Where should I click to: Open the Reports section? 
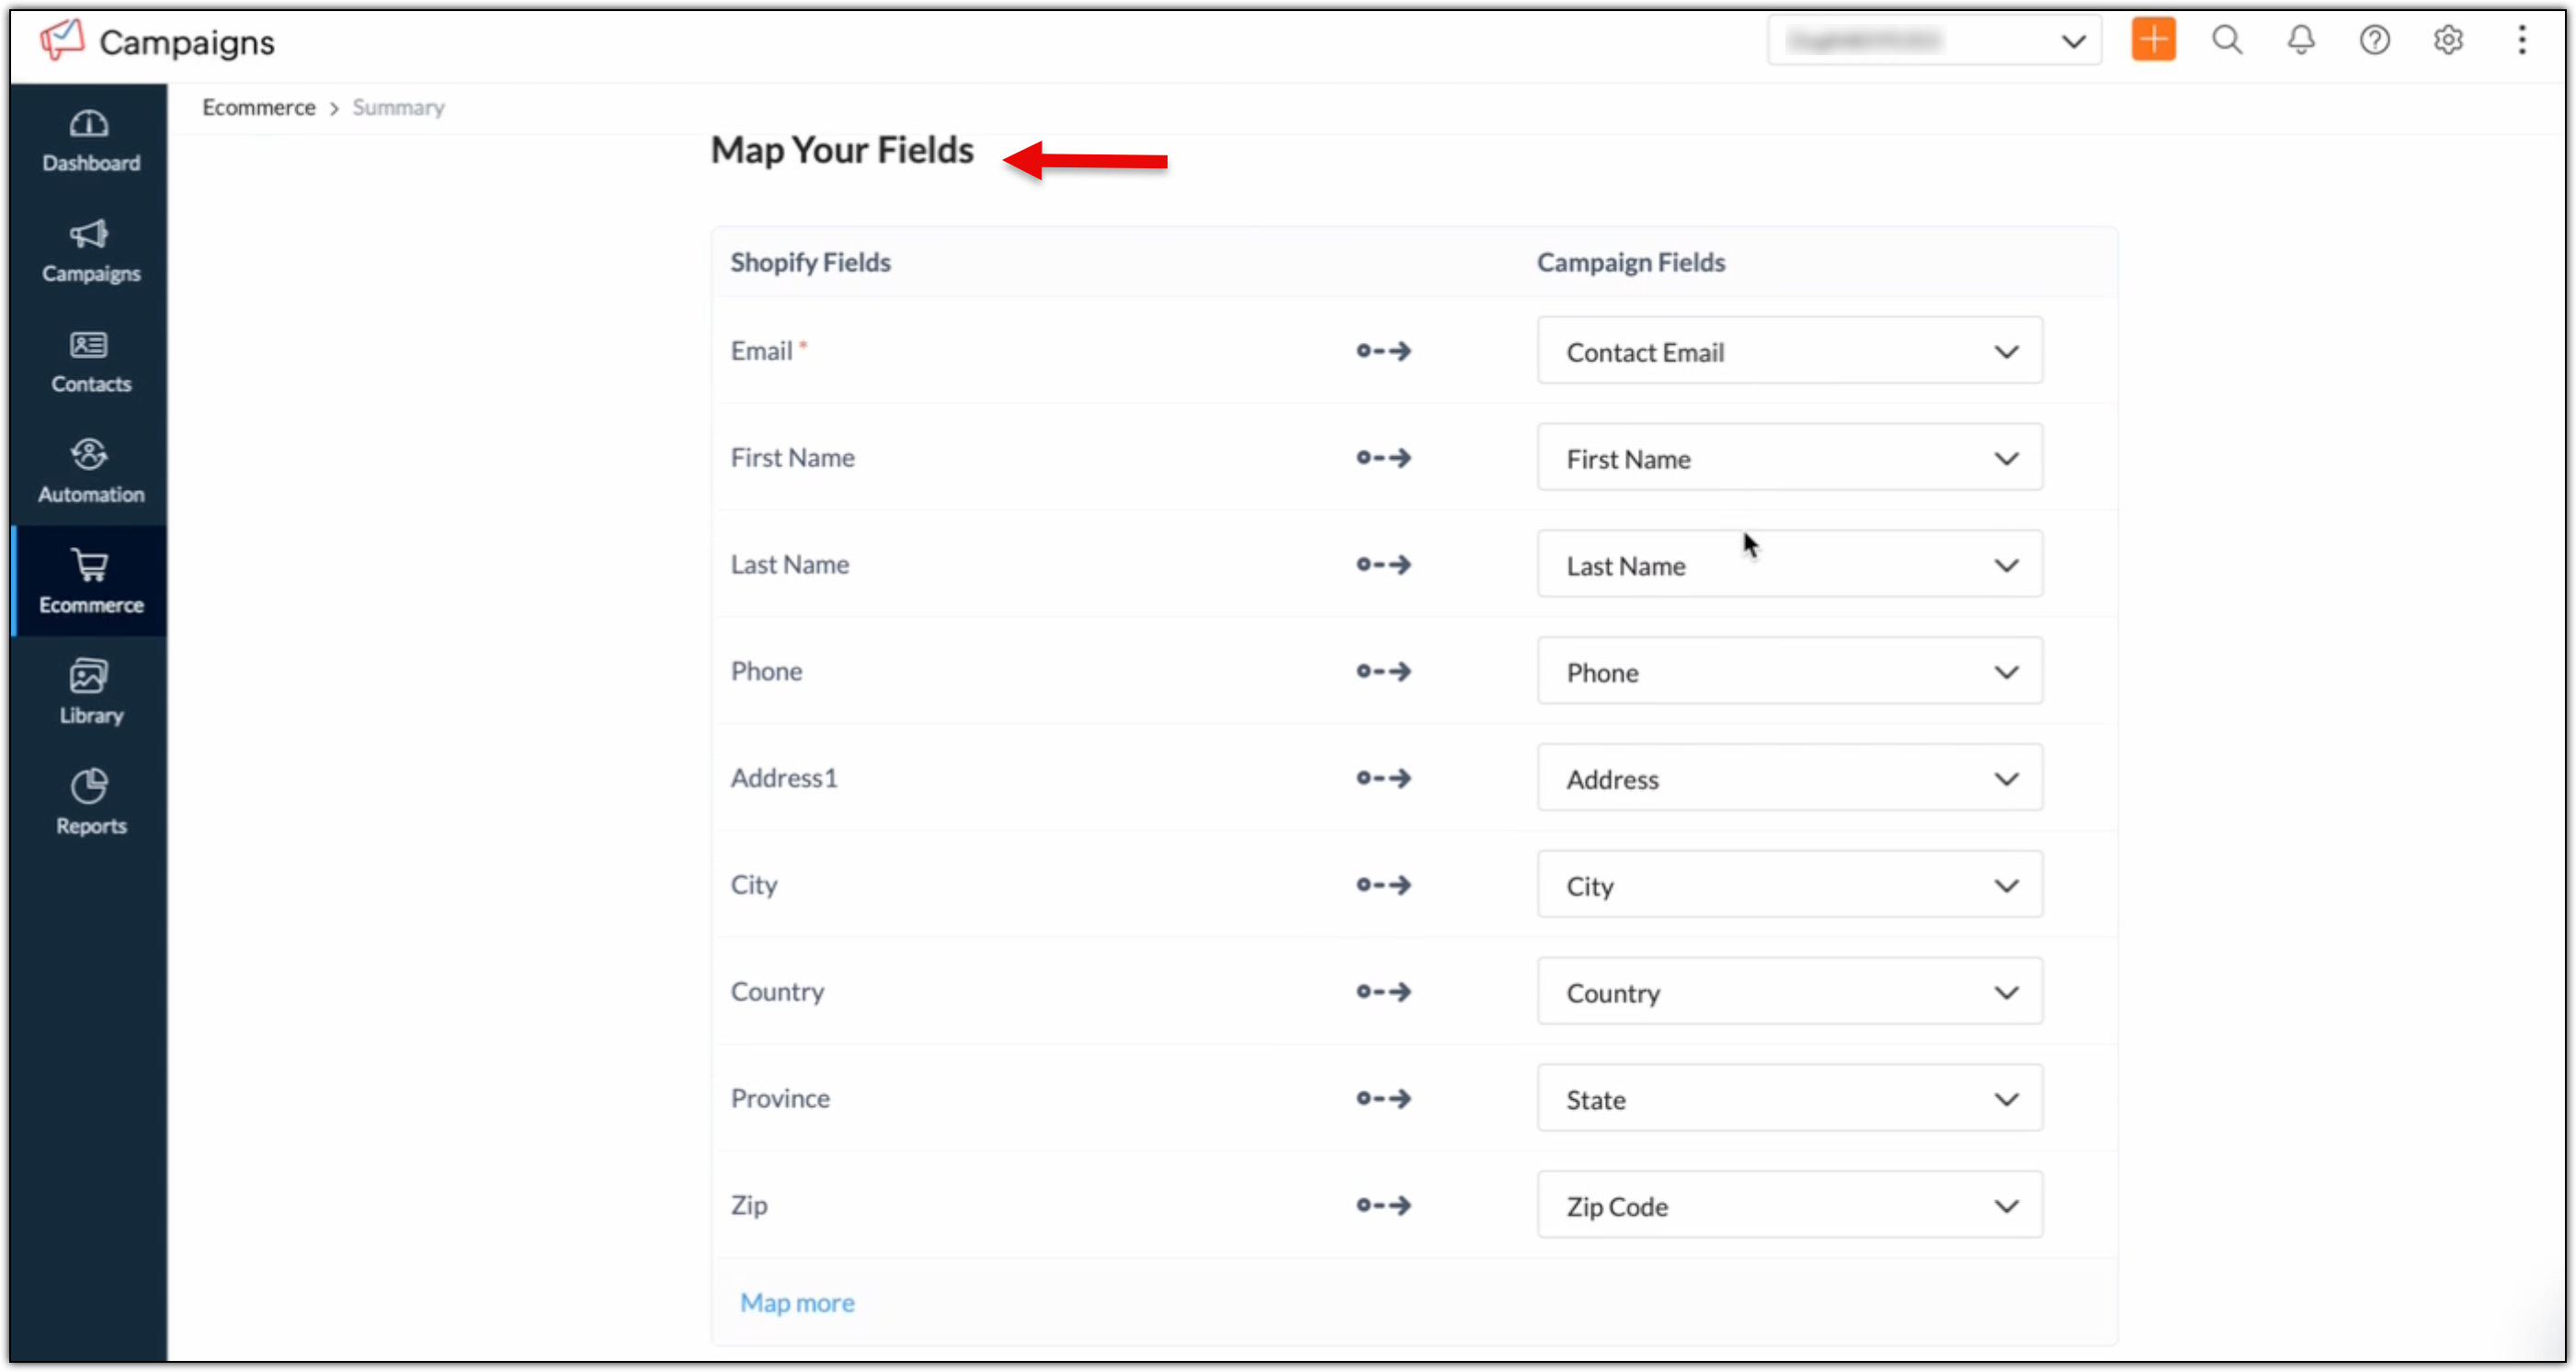click(x=90, y=802)
